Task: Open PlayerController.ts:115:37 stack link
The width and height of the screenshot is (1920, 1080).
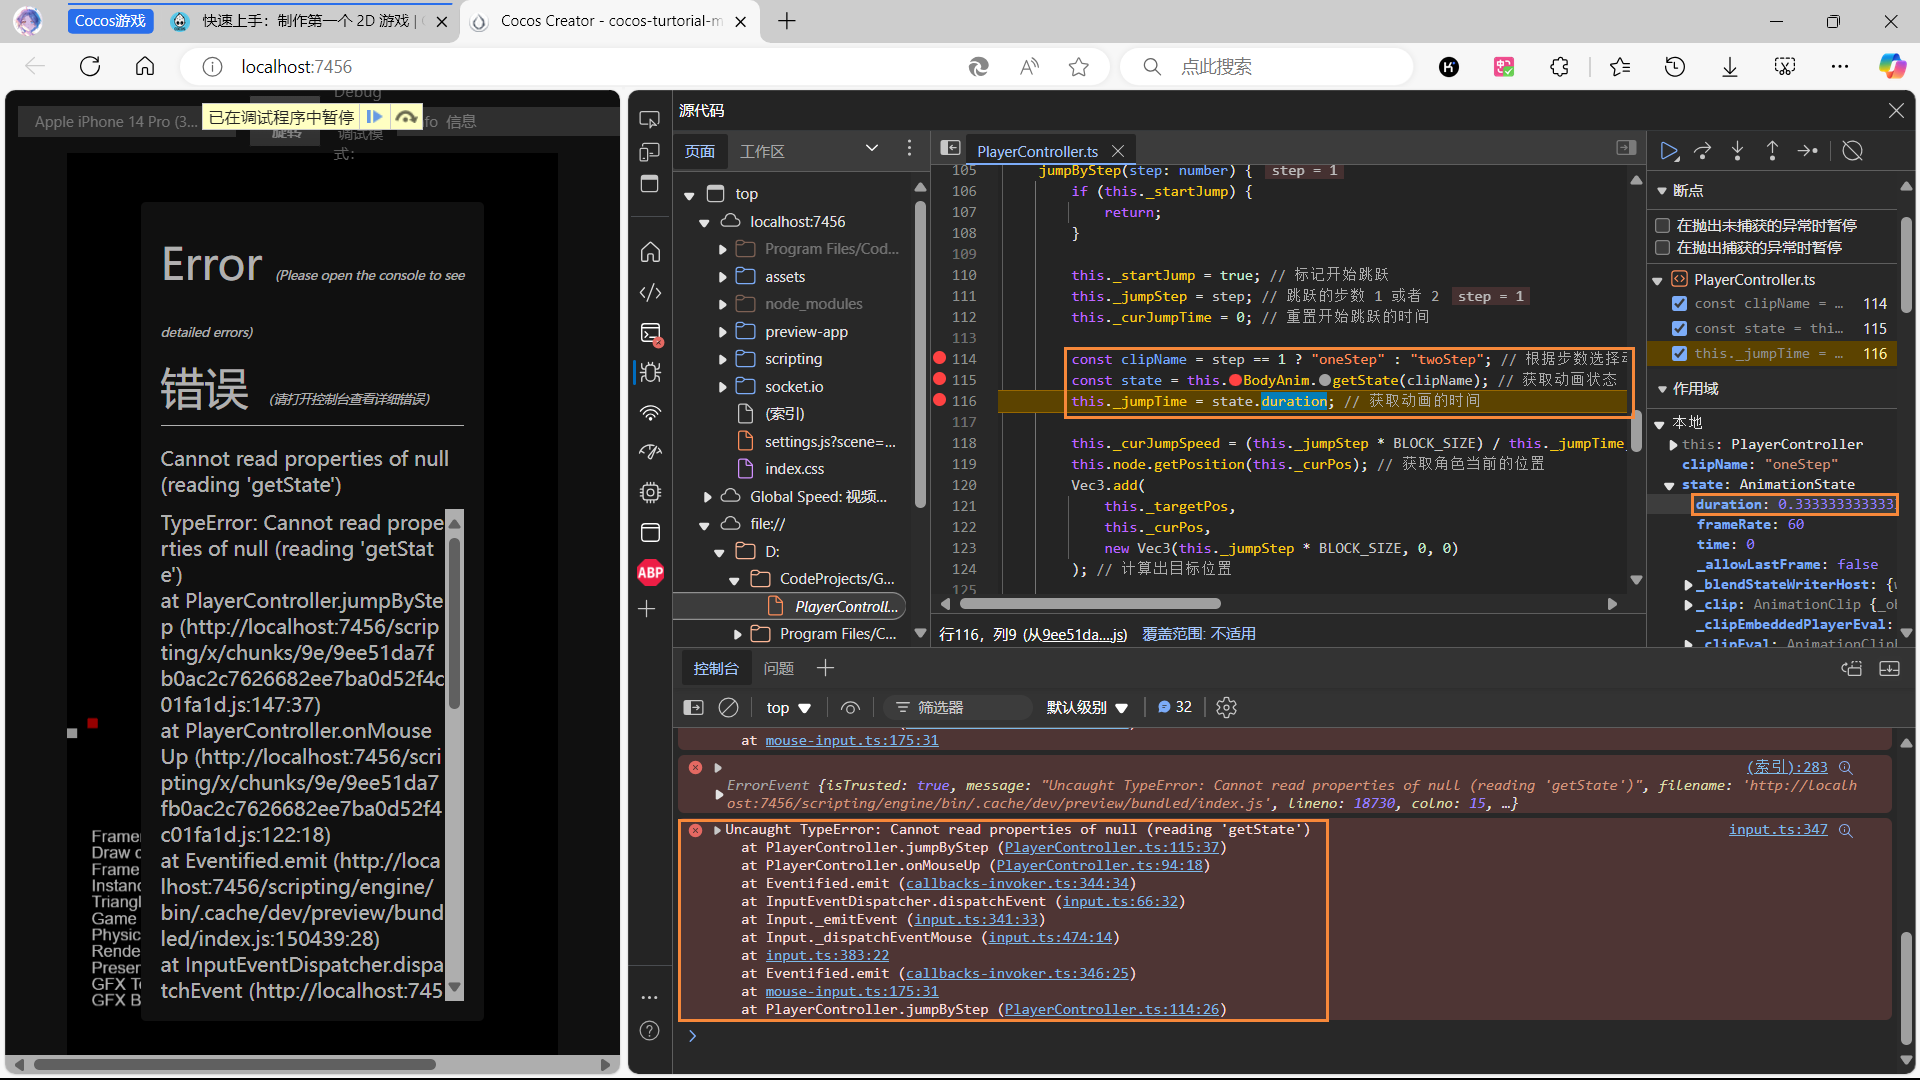Action: pos(1111,847)
